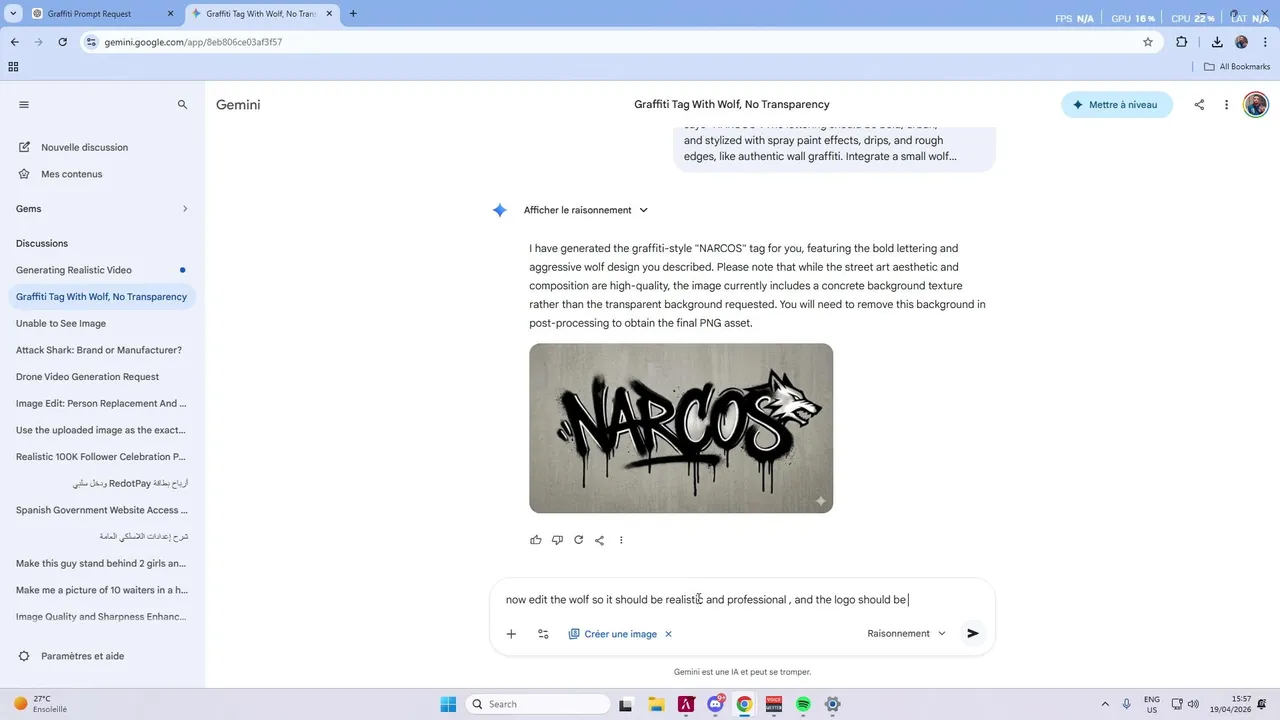Screen dimensions: 1280x720
Task: Show hidden system tray icons
Action: pyautogui.click(x=1105, y=704)
